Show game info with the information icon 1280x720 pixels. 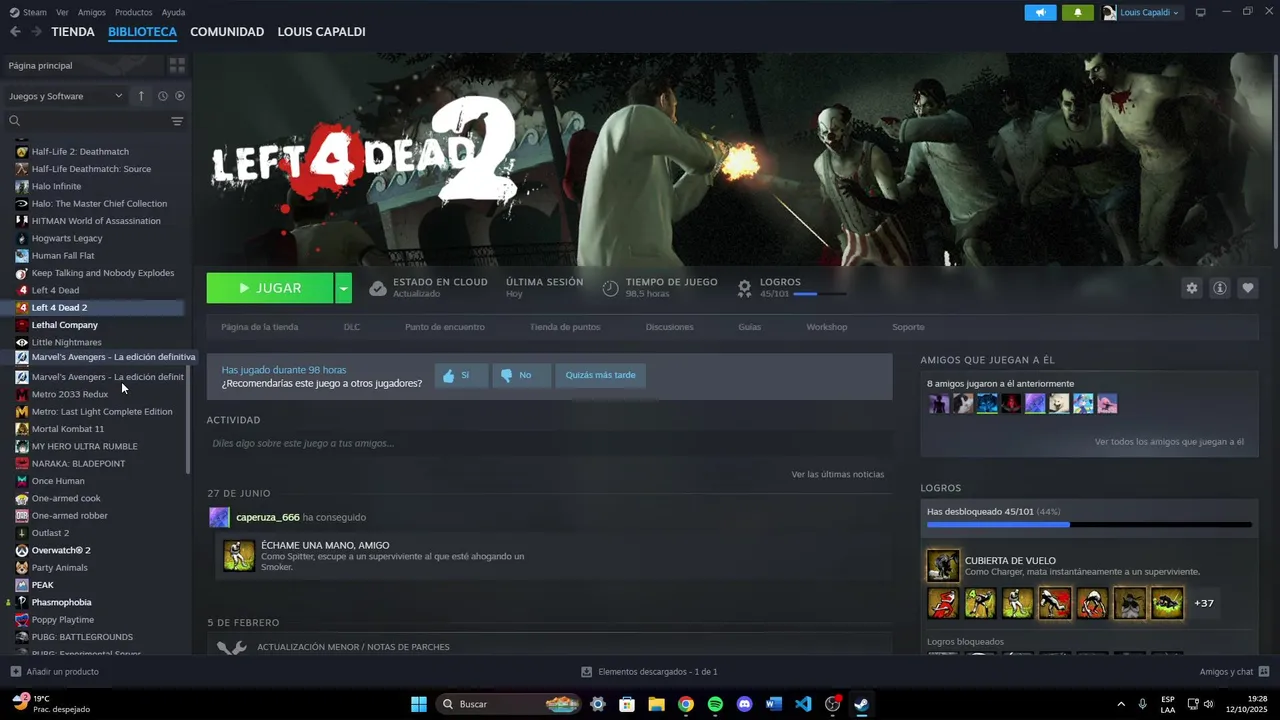pyautogui.click(x=1219, y=288)
